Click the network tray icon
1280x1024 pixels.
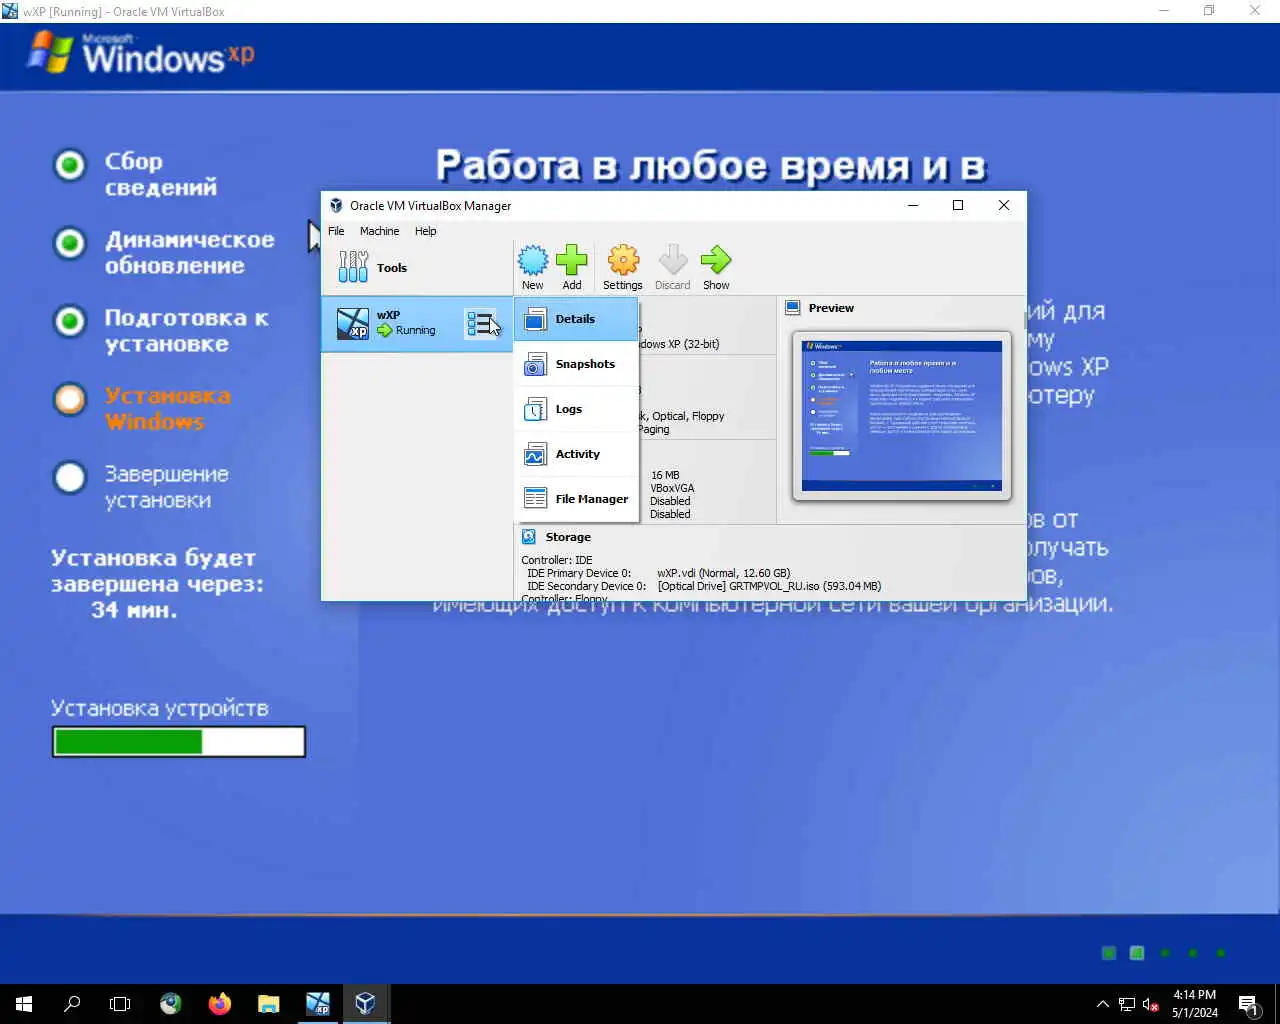coord(1127,1004)
